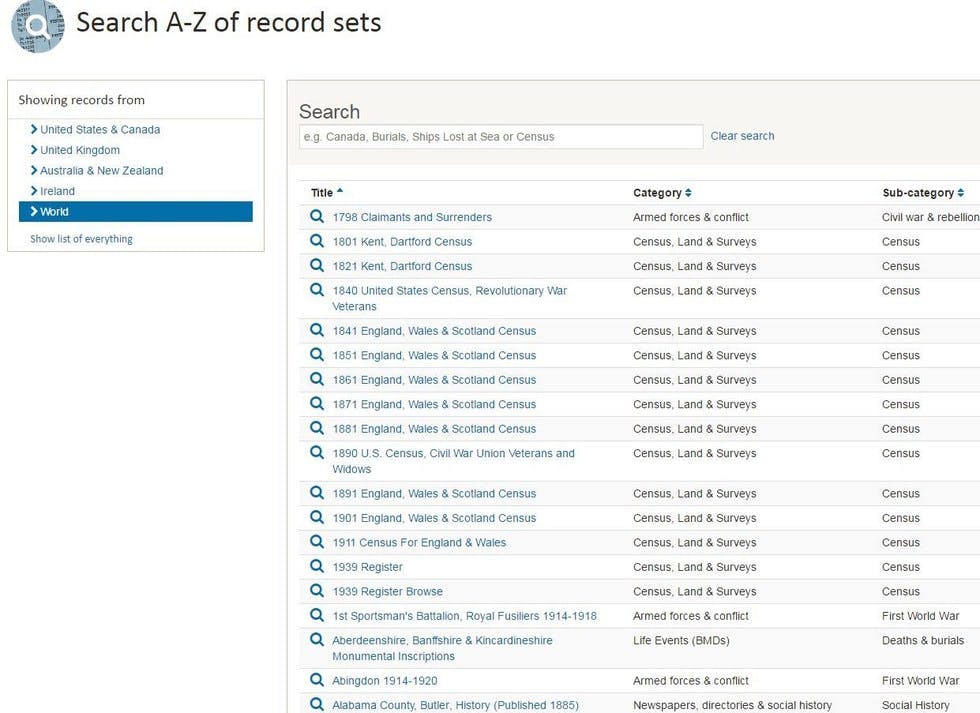This screenshot has width=980, height=713.
Task: Expand the Ireland region
Action: [54, 190]
